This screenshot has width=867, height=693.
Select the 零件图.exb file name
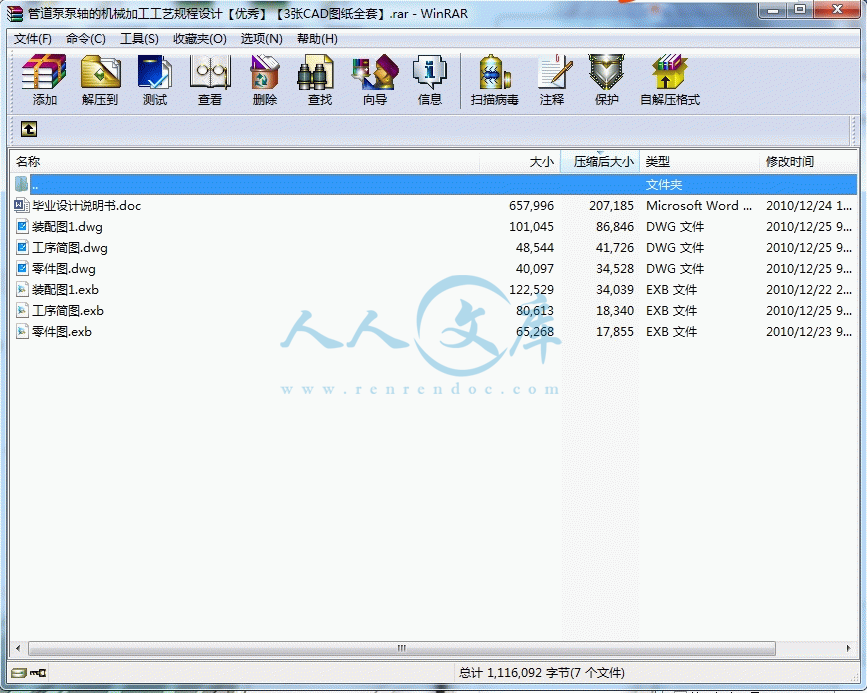(61, 332)
